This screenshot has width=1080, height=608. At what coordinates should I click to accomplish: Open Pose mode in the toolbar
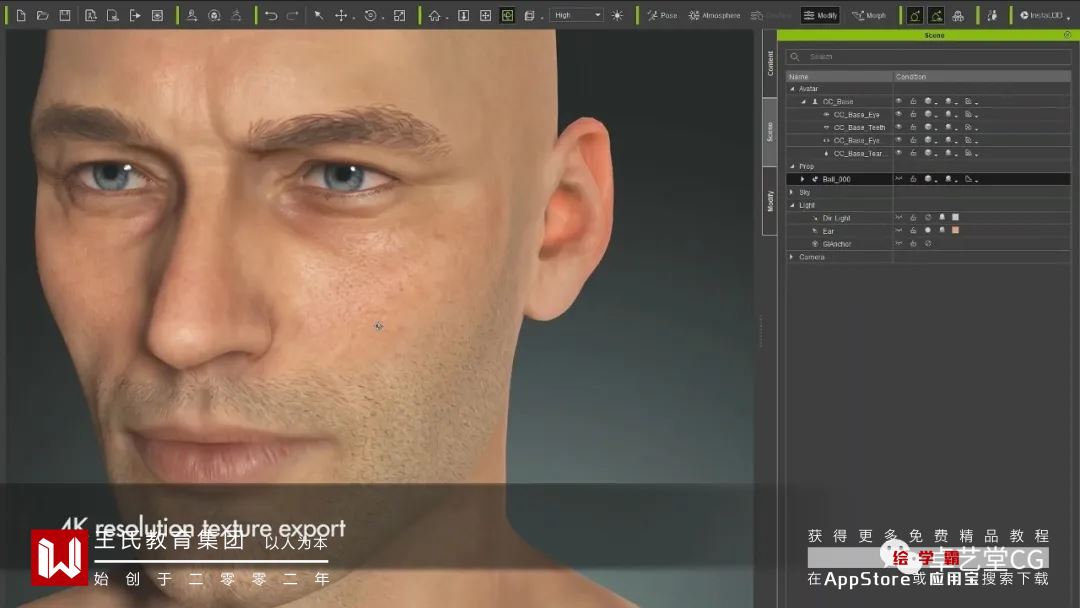pos(662,15)
